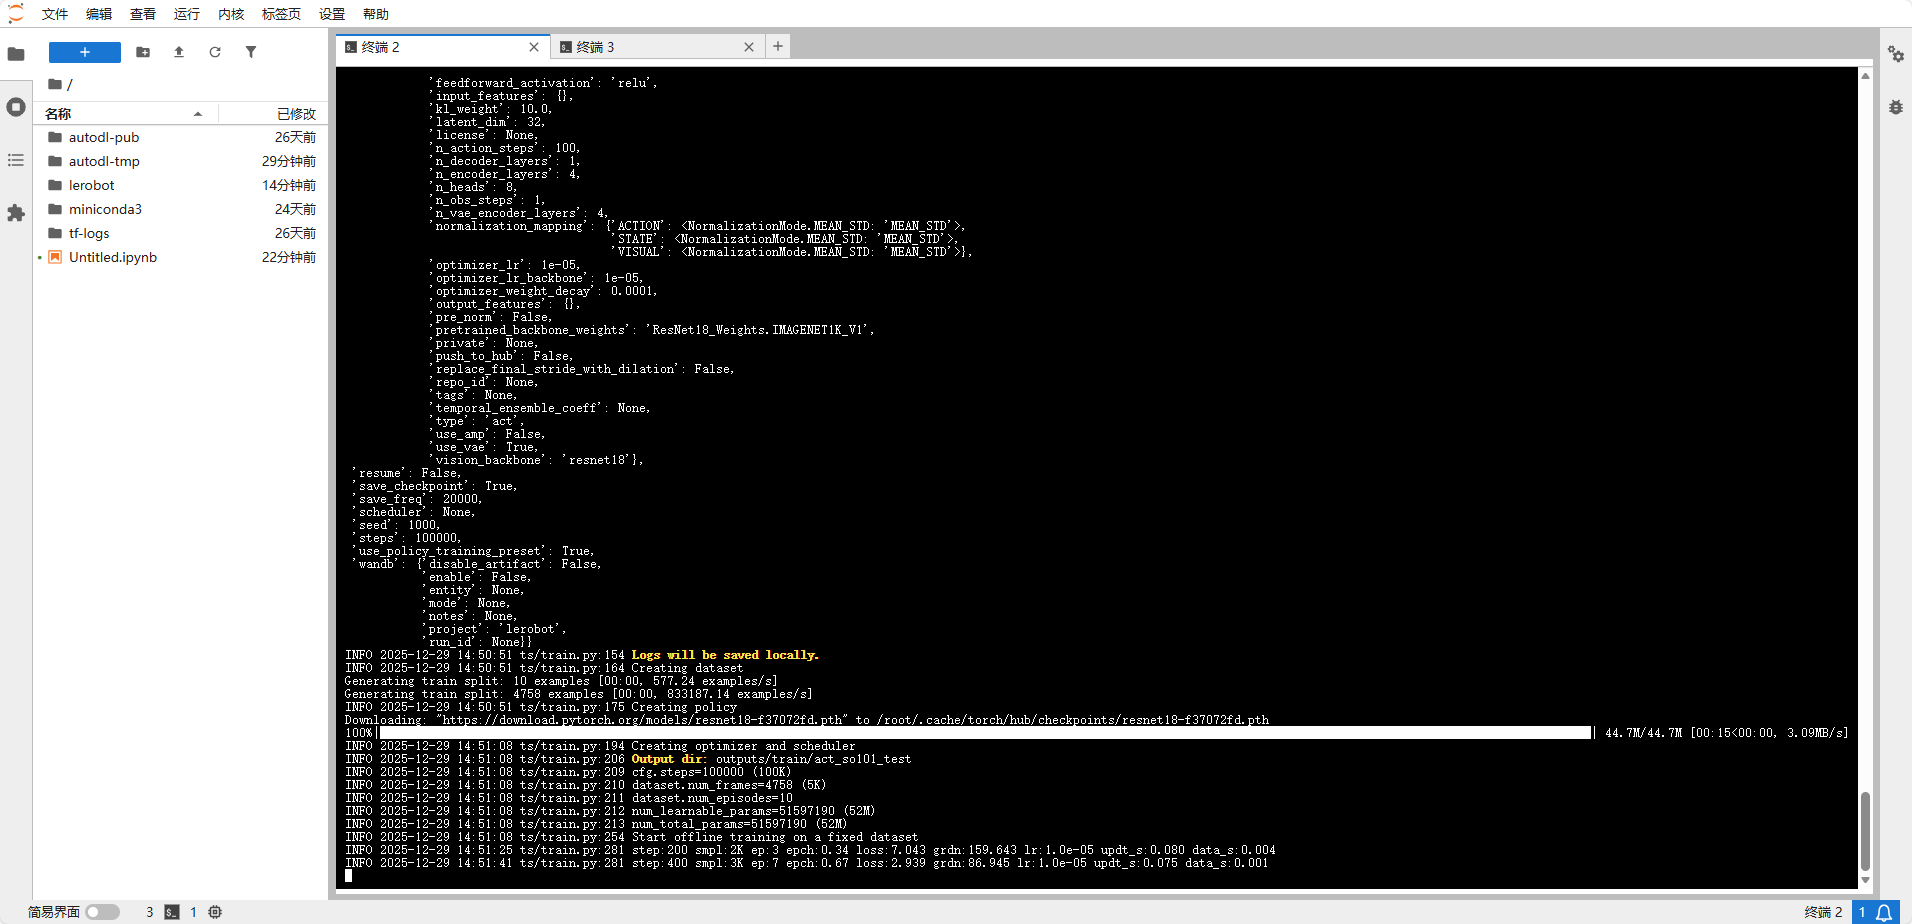Toggle the 简易界面 simple interface switch
Screen dimensions: 1912x924
tap(102, 912)
